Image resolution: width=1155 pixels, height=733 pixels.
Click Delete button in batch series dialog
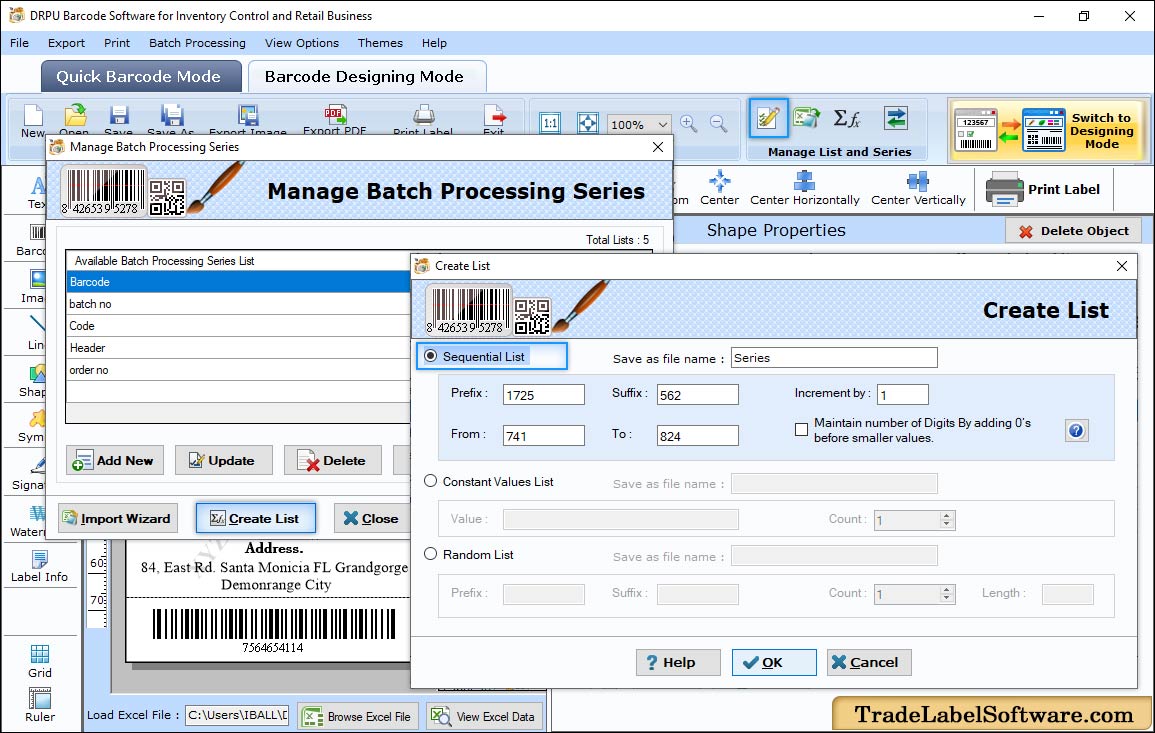click(x=333, y=460)
